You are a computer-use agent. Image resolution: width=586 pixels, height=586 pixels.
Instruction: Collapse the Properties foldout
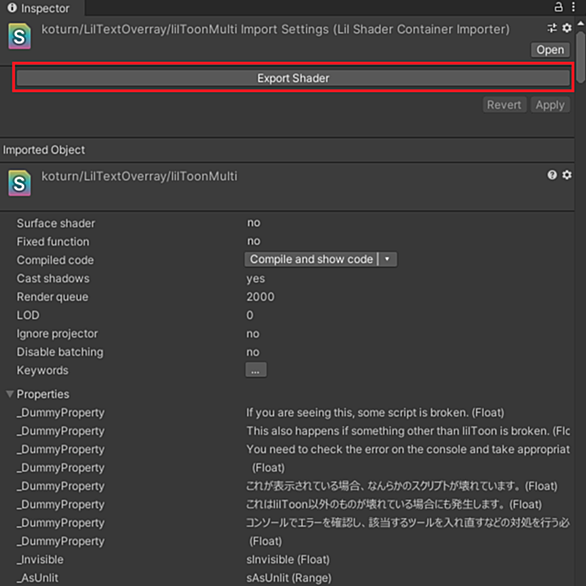[x=10, y=394]
